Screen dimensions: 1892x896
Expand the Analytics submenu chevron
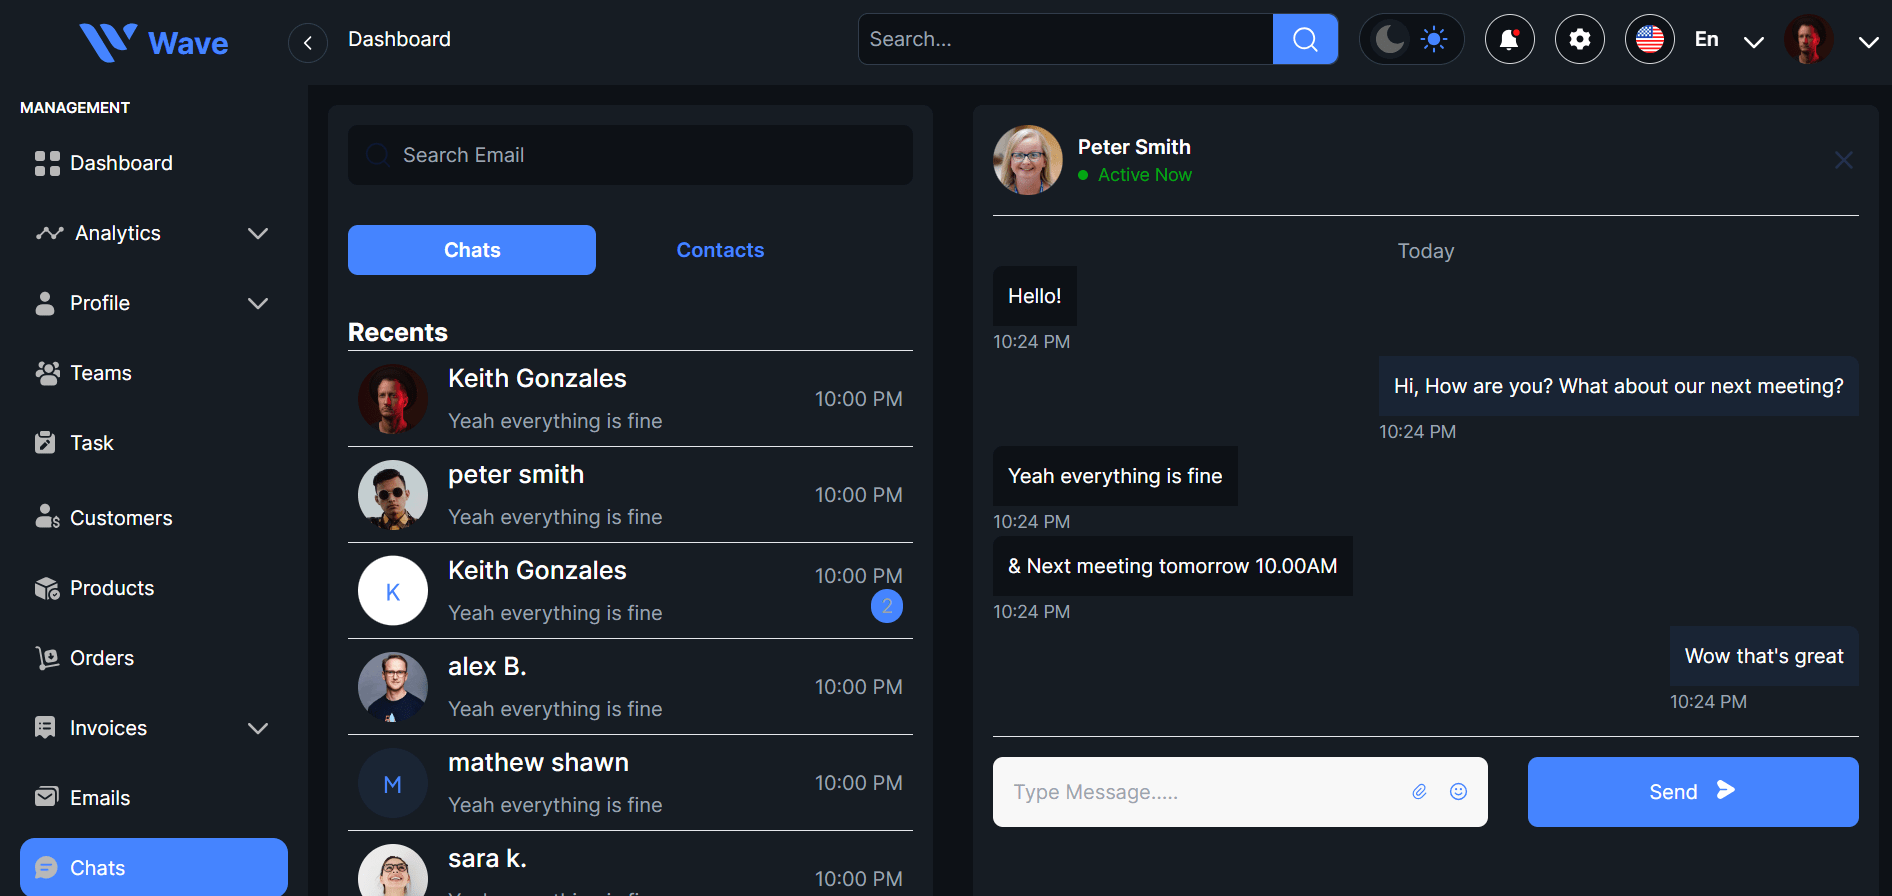point(258,233)
